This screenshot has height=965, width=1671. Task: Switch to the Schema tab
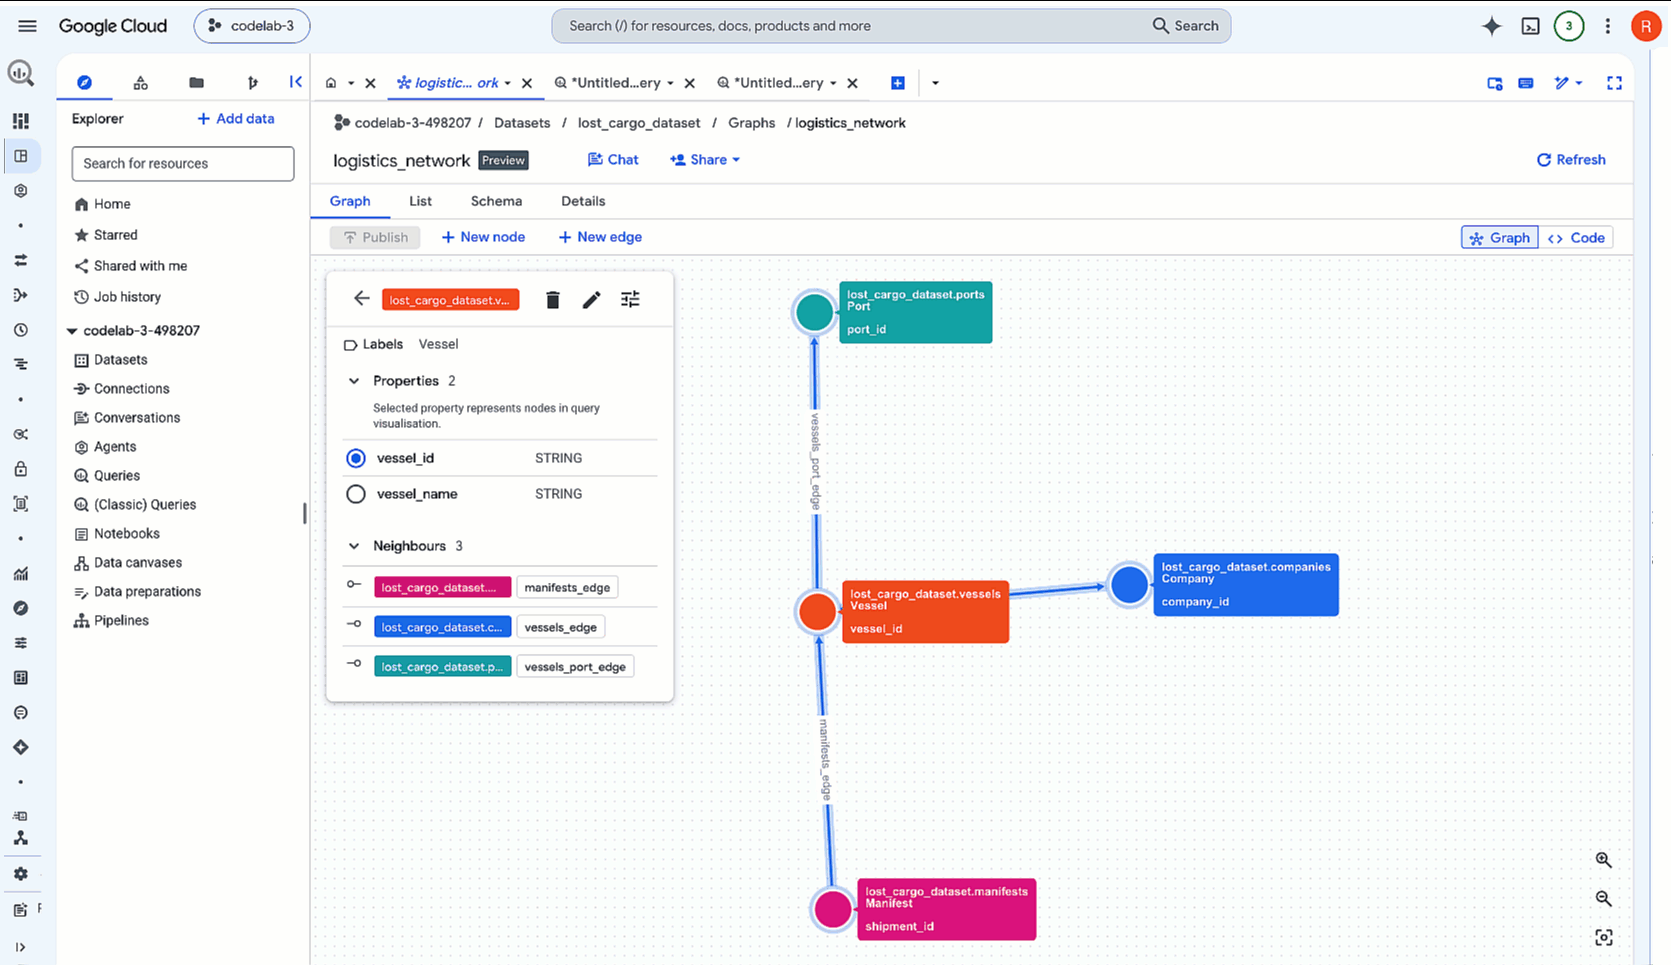coord(496,201)
